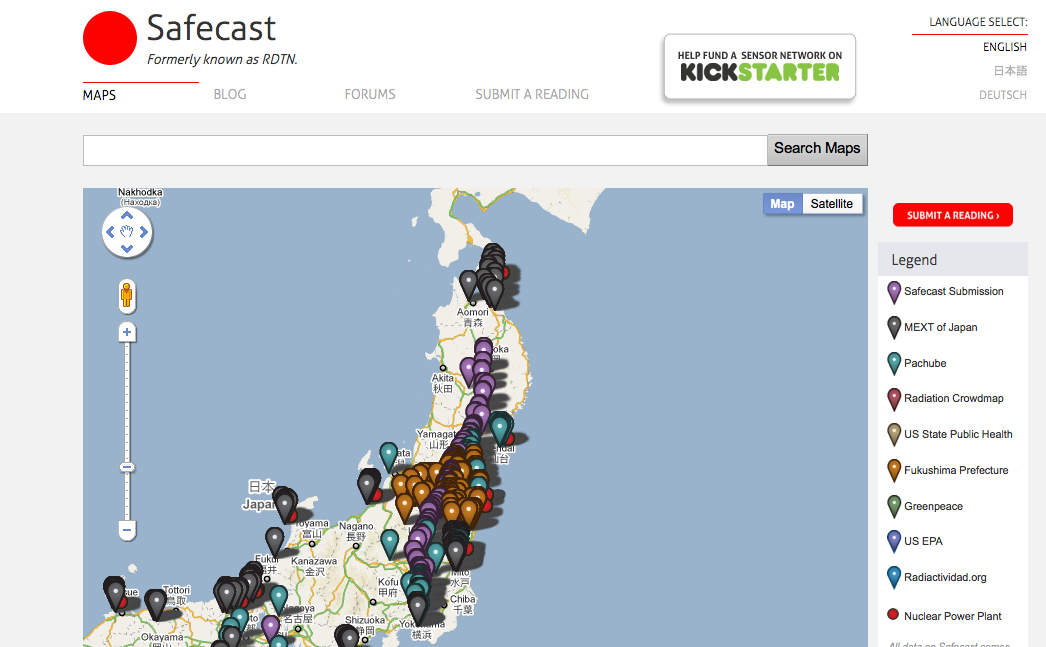Open the BLOG tab
This screenshot has height=647, width=1046.
230,95
